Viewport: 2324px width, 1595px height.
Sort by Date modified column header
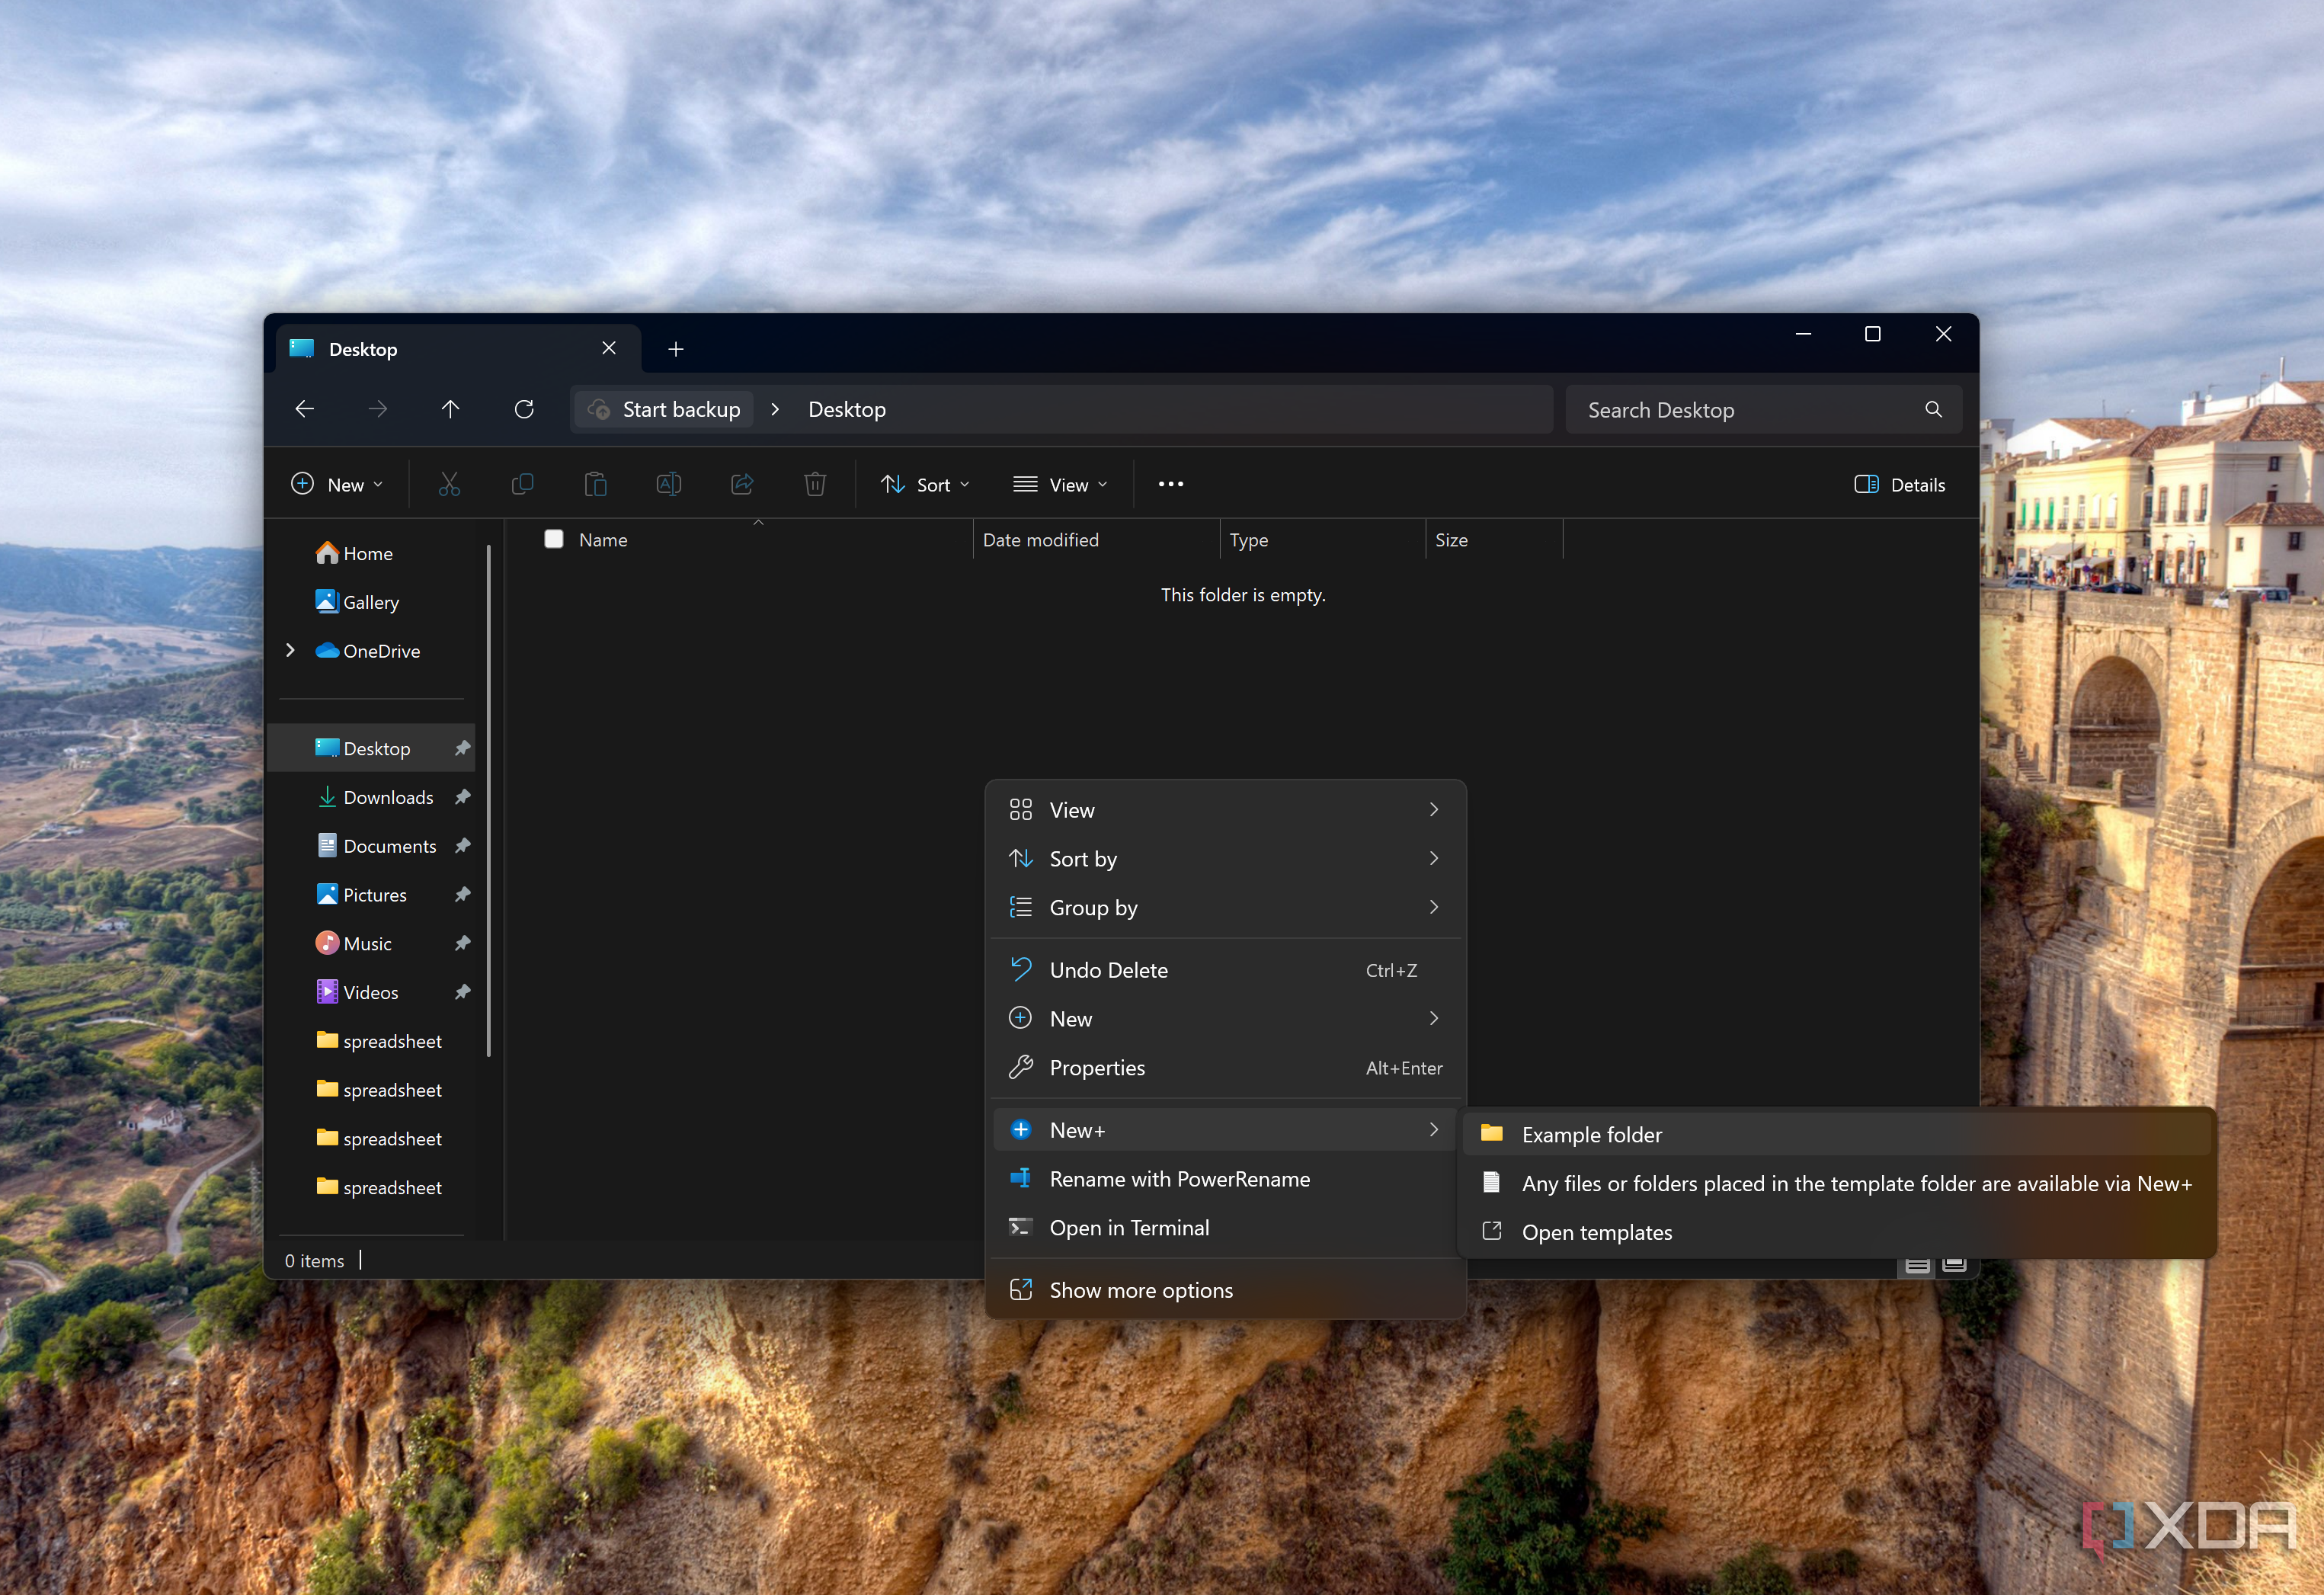click(x=1096, y=540)
